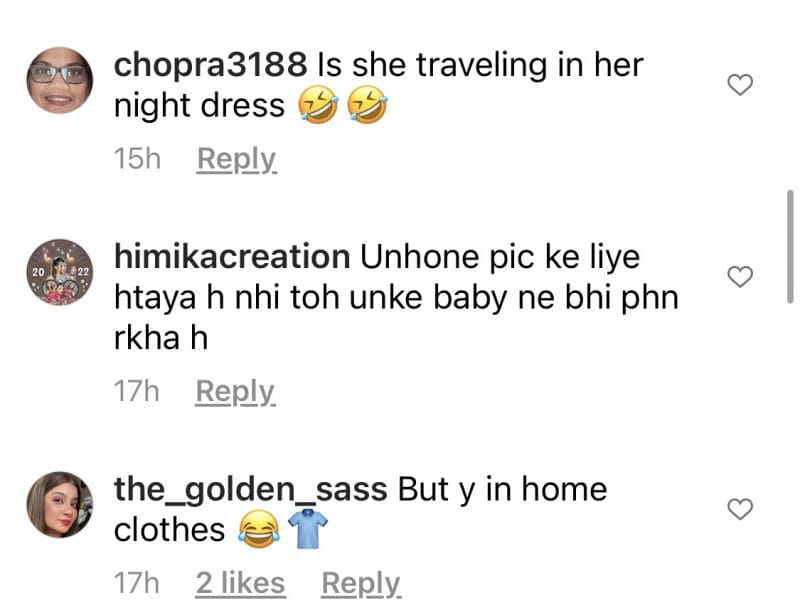Image resolution: width=800 pixels, height=615 pixels.
Task: Click the comments scrollbar thumb
Action: (x=790, y=247)
